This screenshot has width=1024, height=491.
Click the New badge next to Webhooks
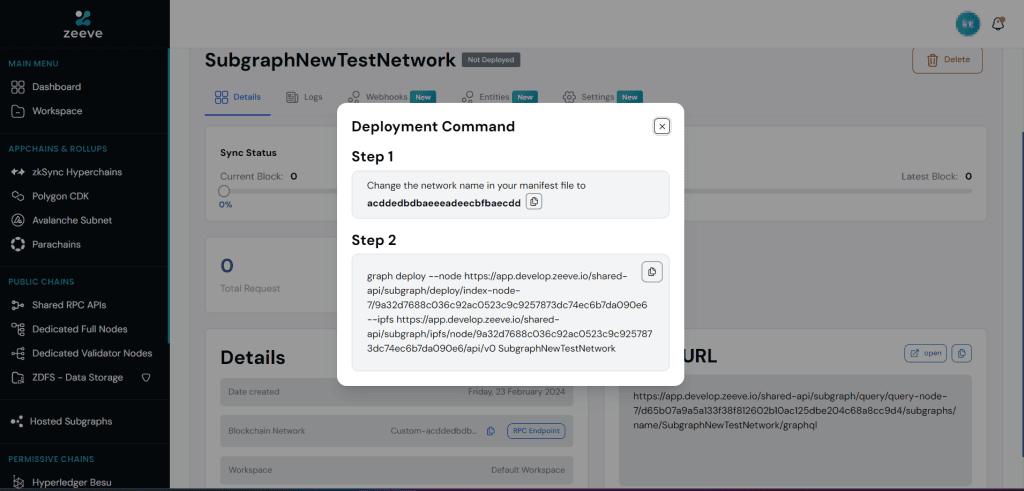coord(423,97)
